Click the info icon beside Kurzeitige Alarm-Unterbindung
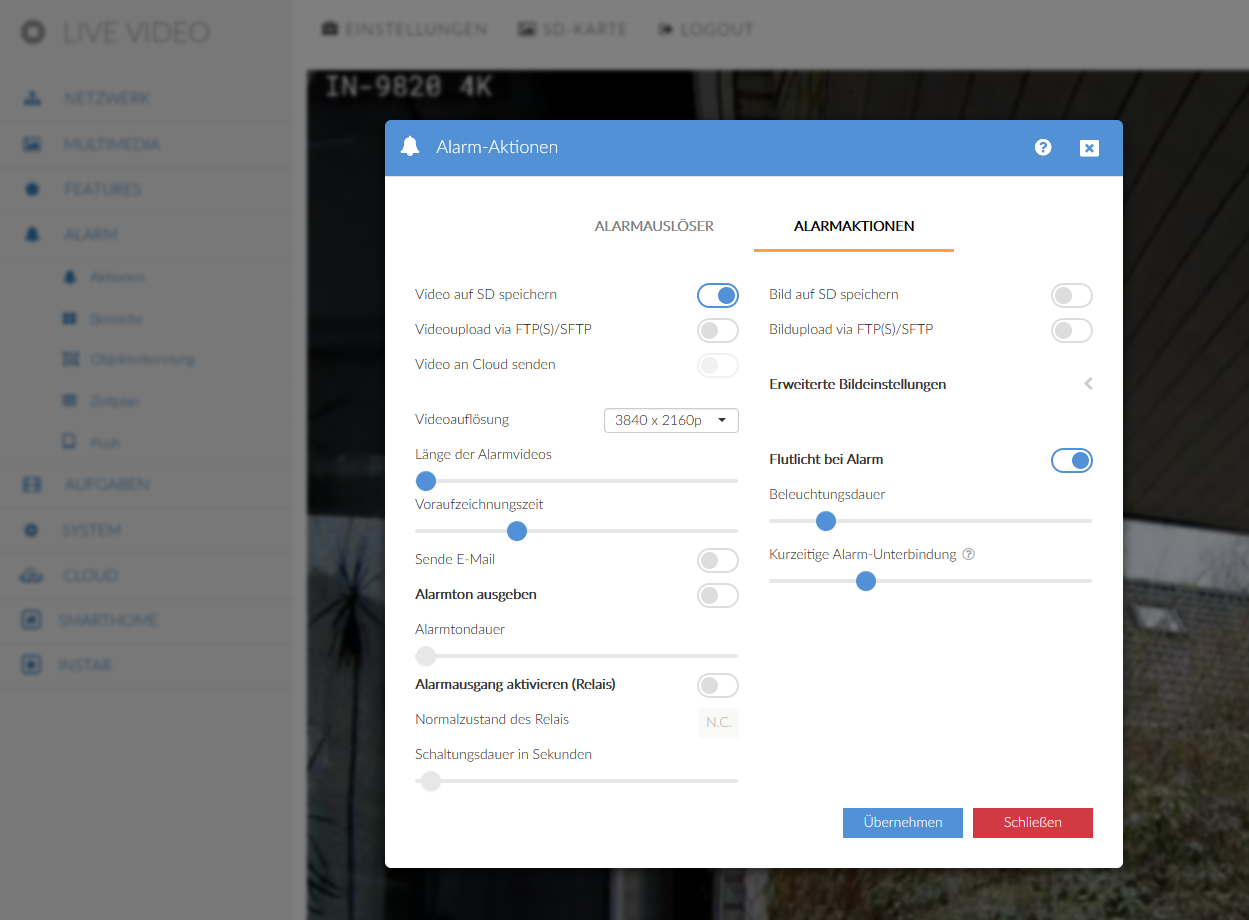Viewport: 1249px width, 920px height. pos(968,554)
